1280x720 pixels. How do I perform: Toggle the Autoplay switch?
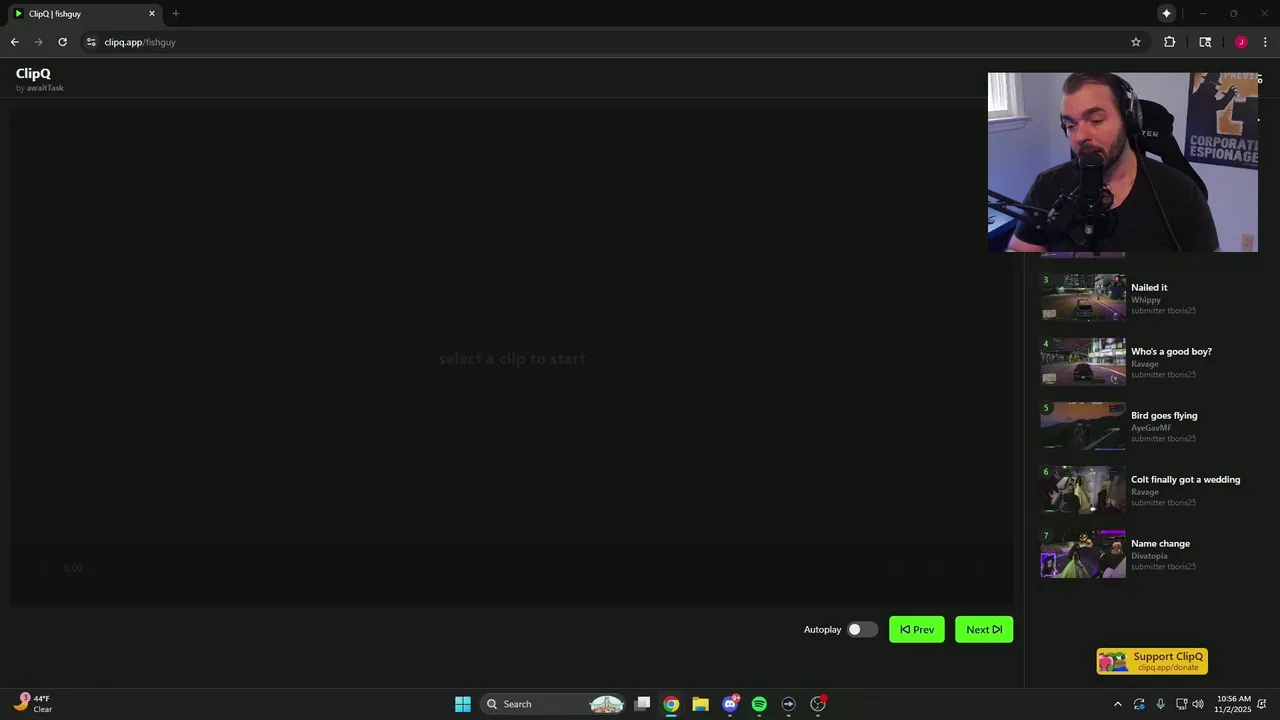[x=862, y=629]
